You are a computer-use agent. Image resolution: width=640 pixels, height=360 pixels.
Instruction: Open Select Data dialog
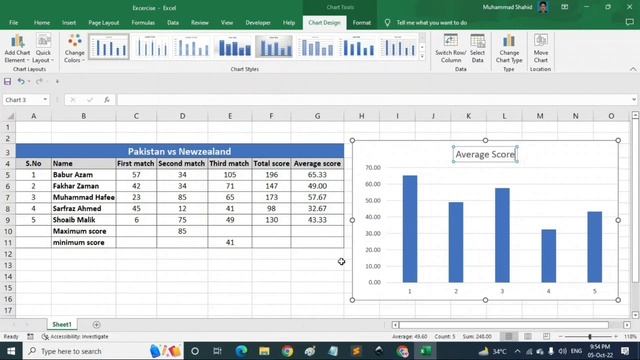click(x=477, y=49)
